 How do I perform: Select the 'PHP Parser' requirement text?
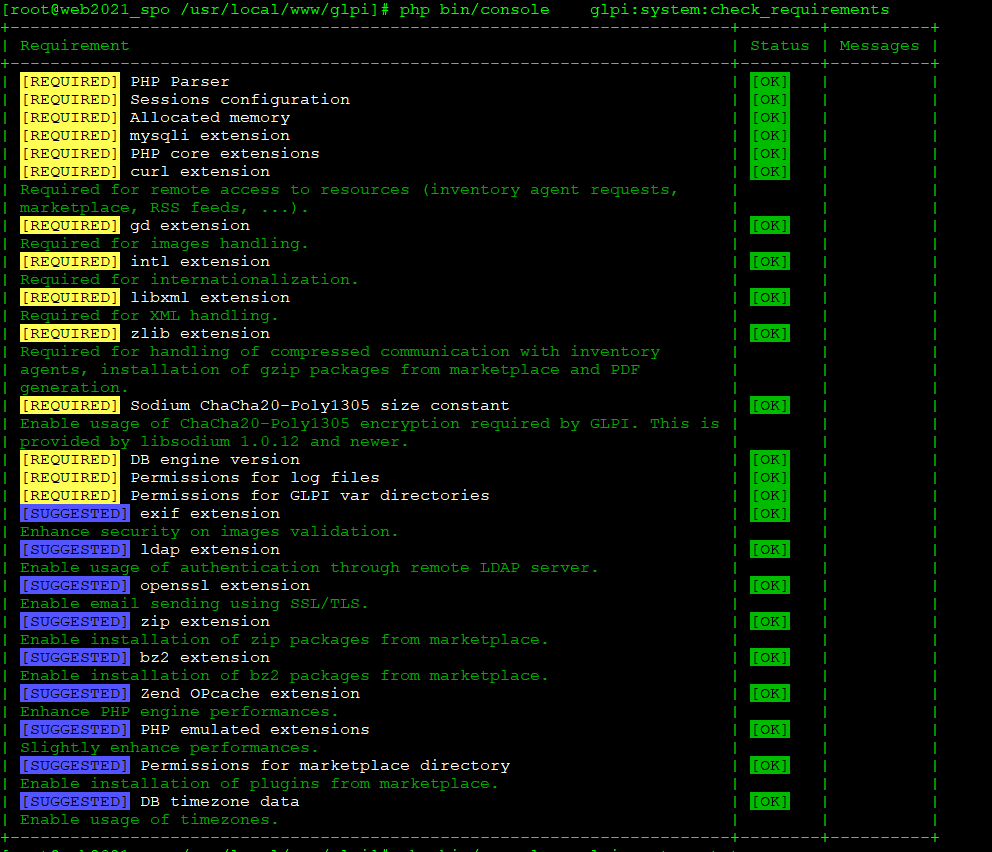[180, 82]
